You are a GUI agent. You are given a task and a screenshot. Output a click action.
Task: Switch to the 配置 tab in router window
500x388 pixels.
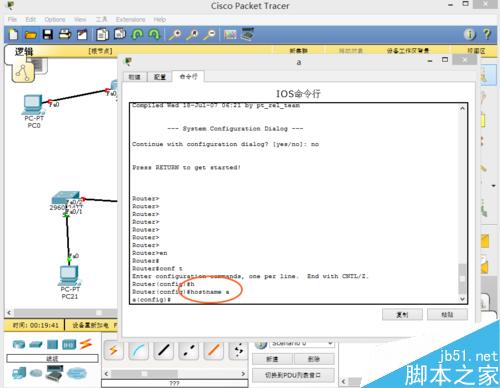(x=160, y=77)
